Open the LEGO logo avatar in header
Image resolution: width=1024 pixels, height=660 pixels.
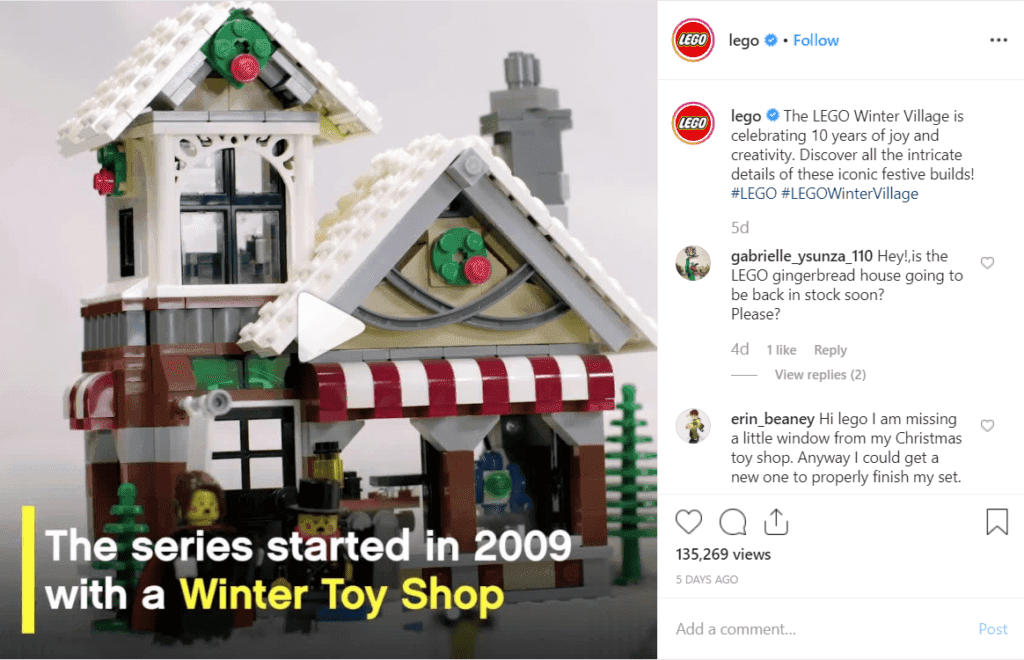(x=693, y=40)
